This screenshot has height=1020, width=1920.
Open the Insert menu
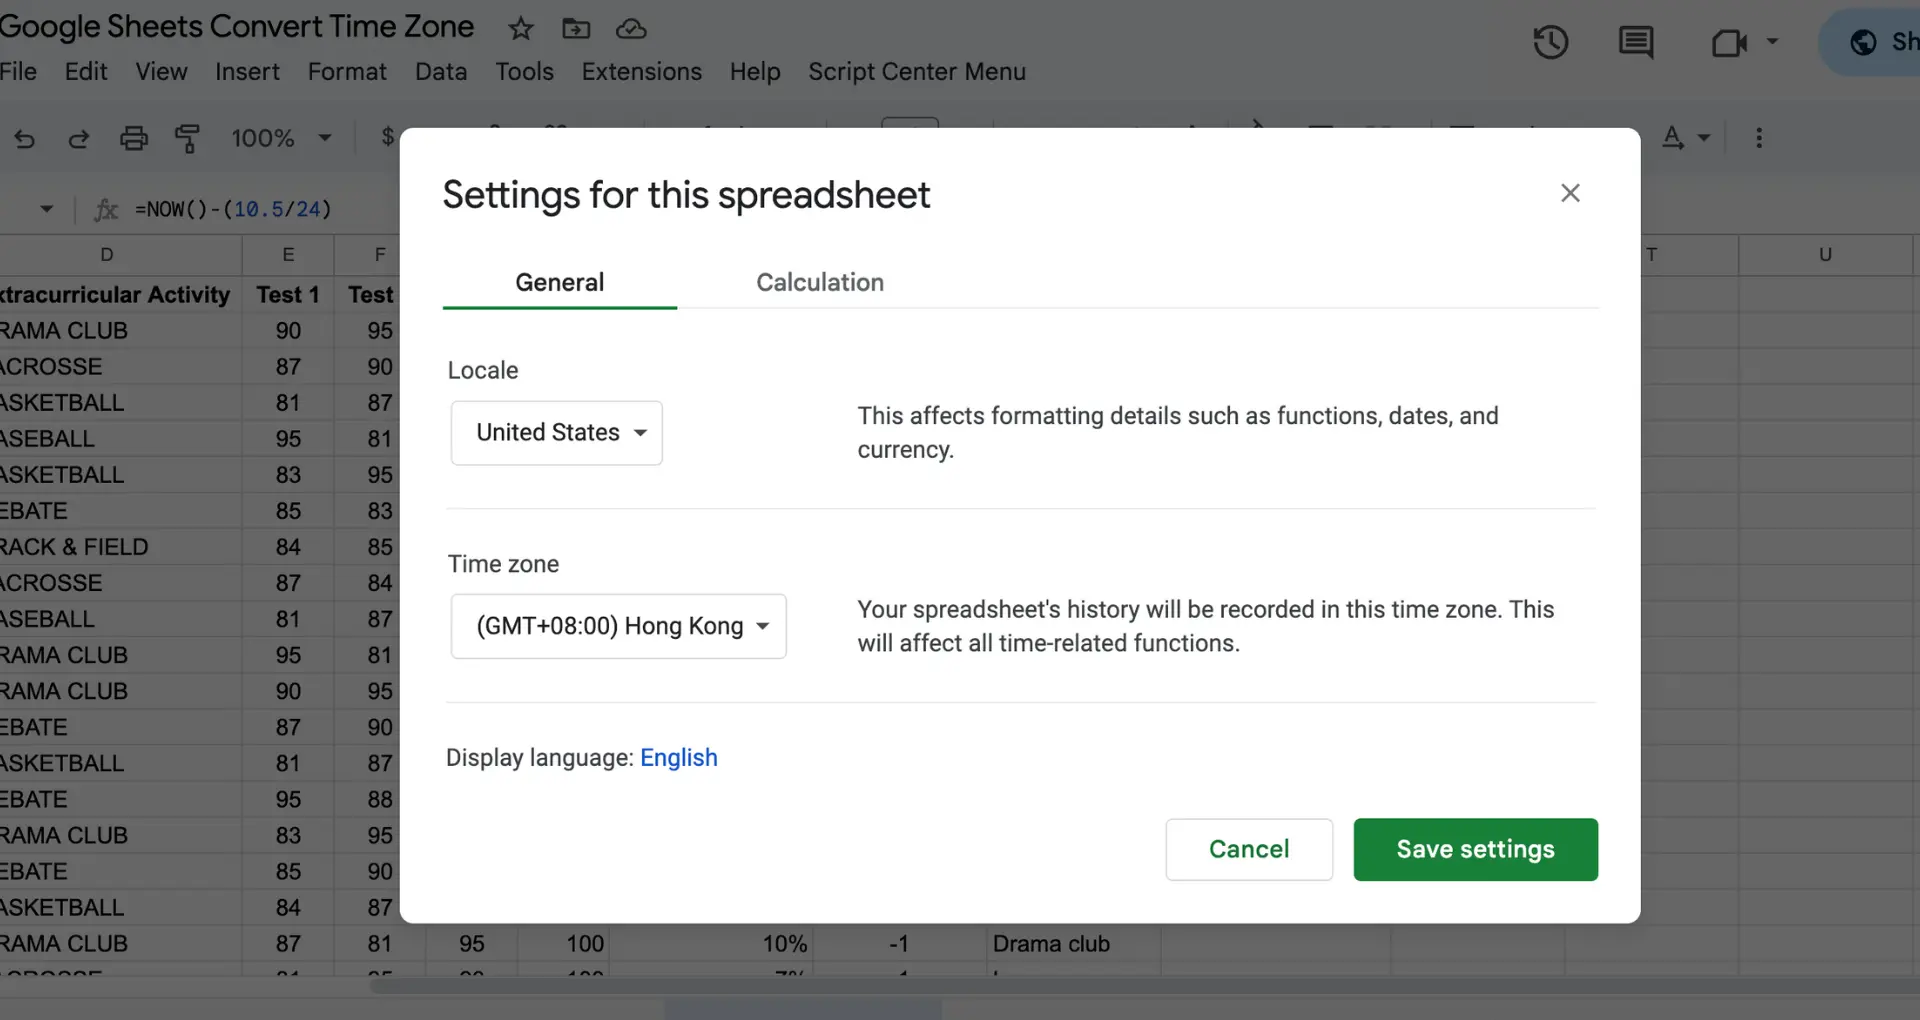pyautogui.click(x=247, y=72)
